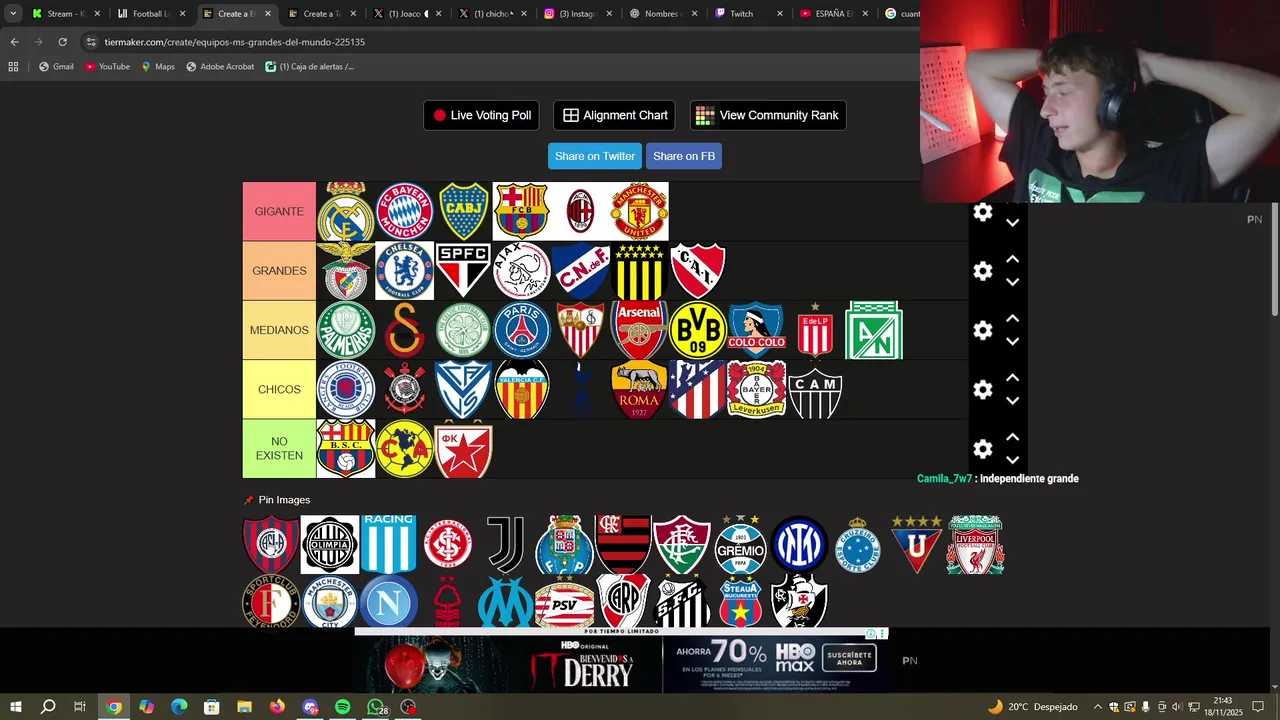
Task: Open the Gmail bookmark
Action: tap(56, 67)
